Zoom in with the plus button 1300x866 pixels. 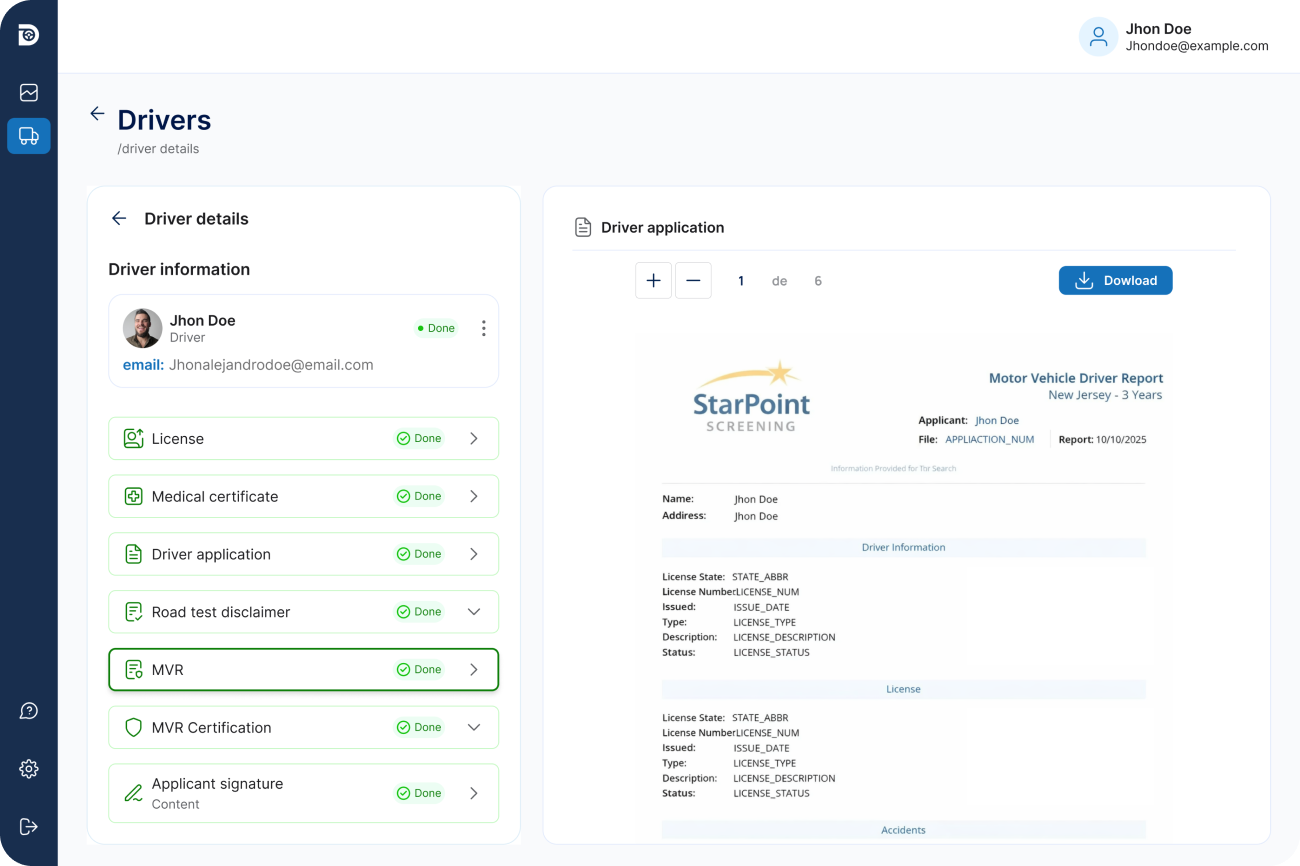point(653,281)
